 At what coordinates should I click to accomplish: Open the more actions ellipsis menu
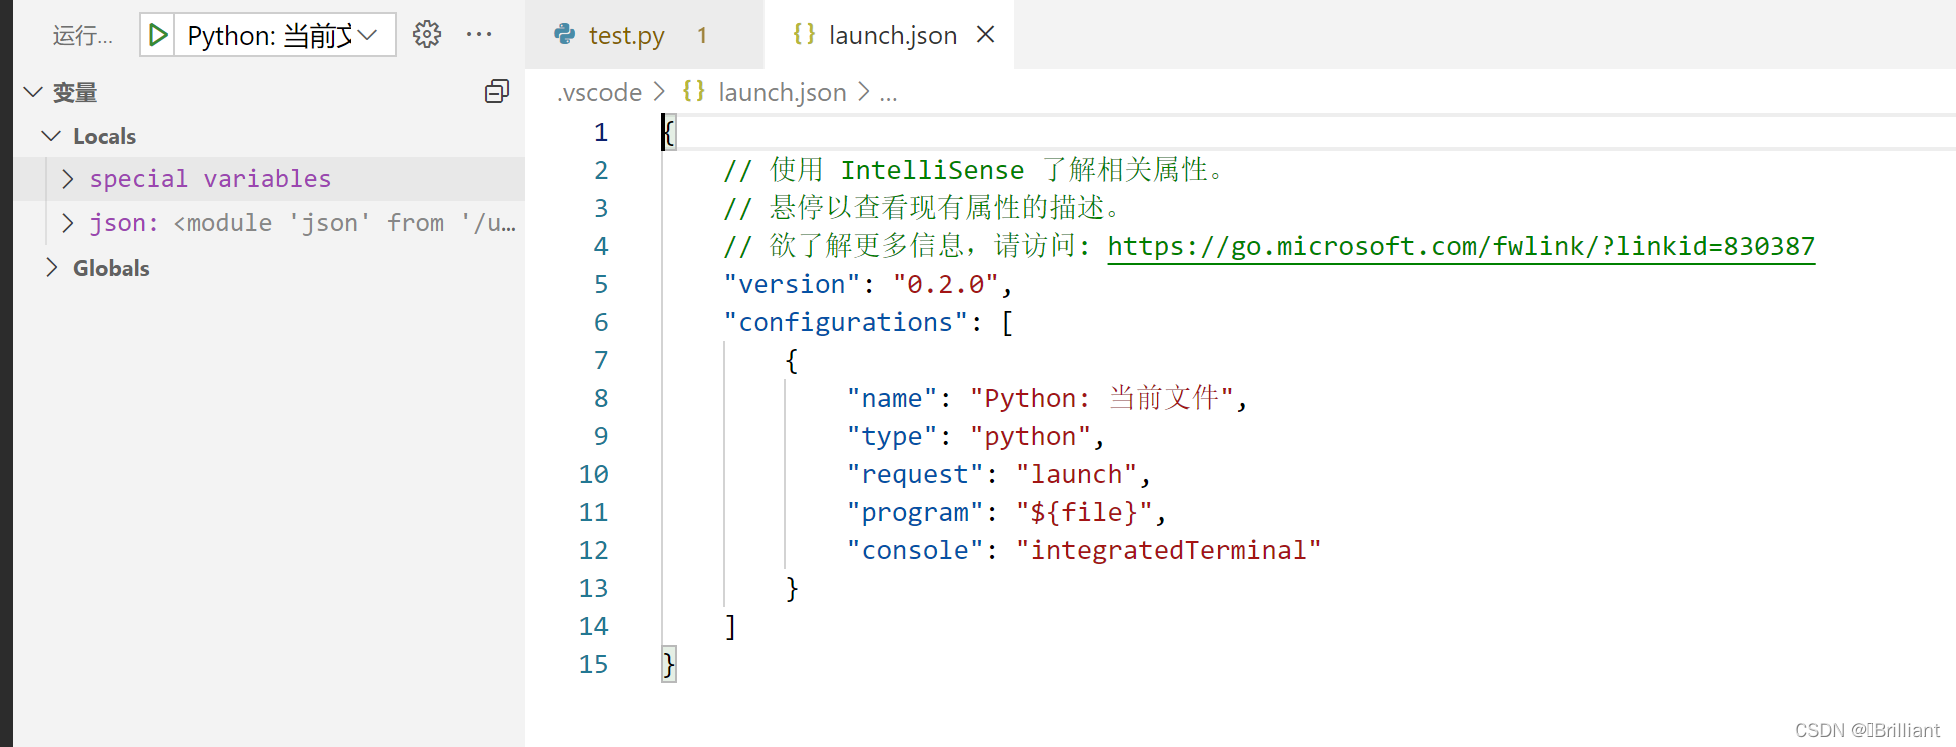tap(479, 35)
